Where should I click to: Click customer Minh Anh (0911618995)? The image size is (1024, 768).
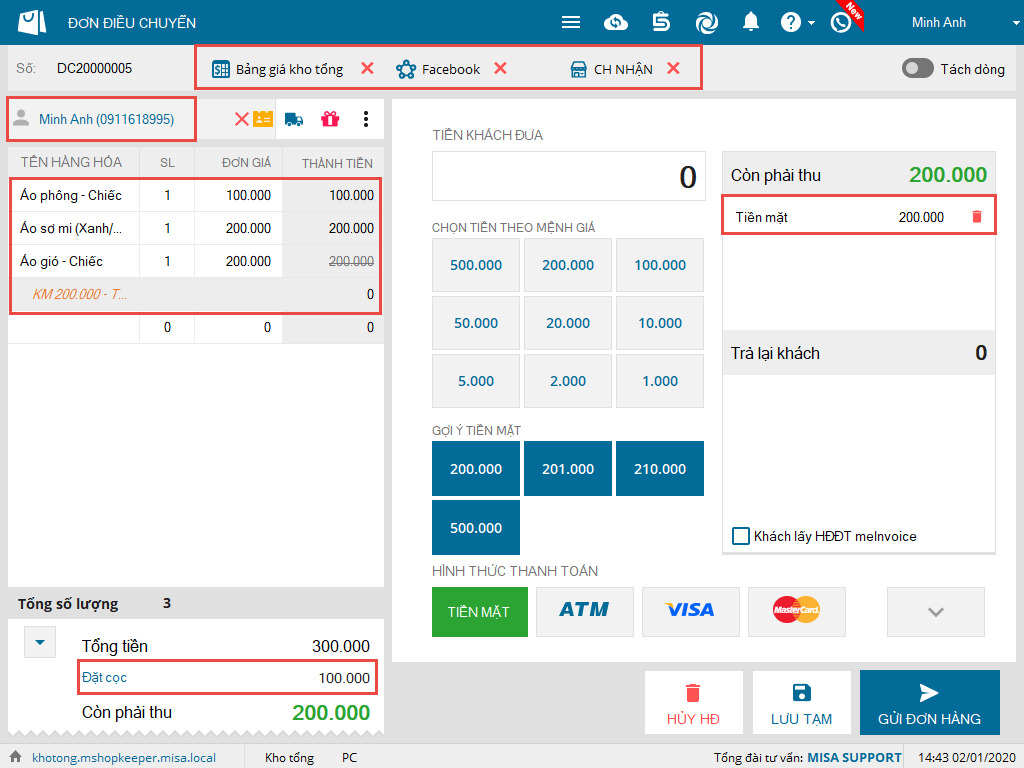click(x=106, y=119)
